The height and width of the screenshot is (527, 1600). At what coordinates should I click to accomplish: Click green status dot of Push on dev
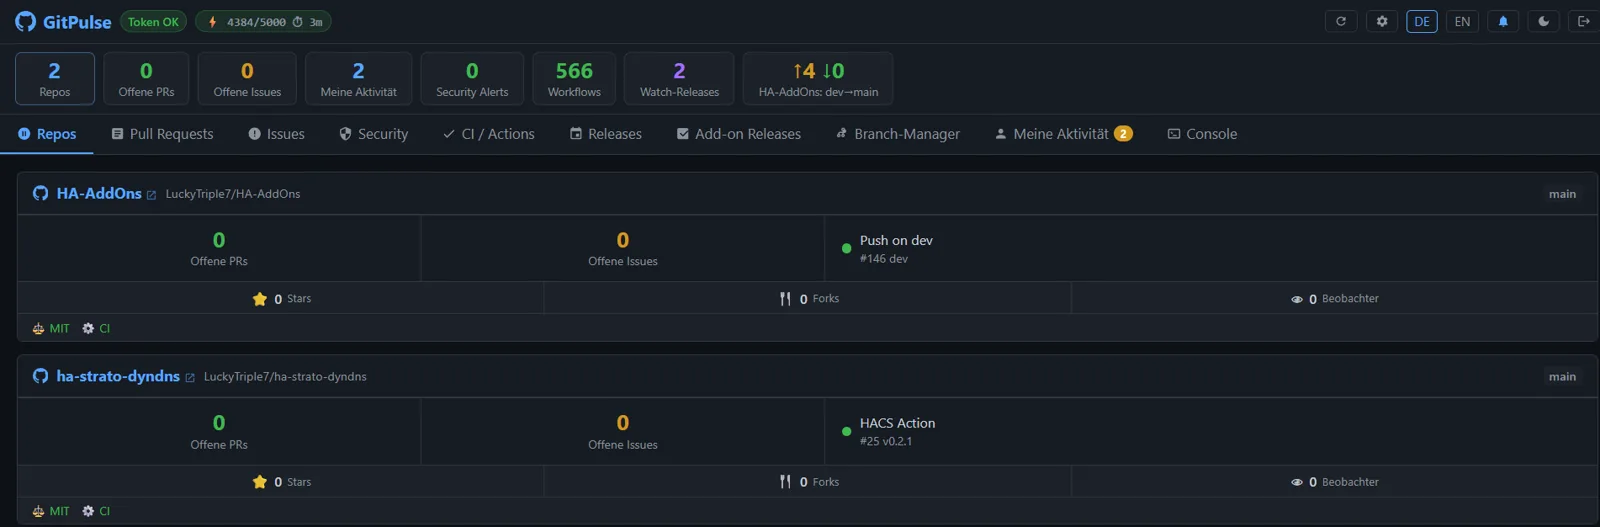click(x=847, y=248)
